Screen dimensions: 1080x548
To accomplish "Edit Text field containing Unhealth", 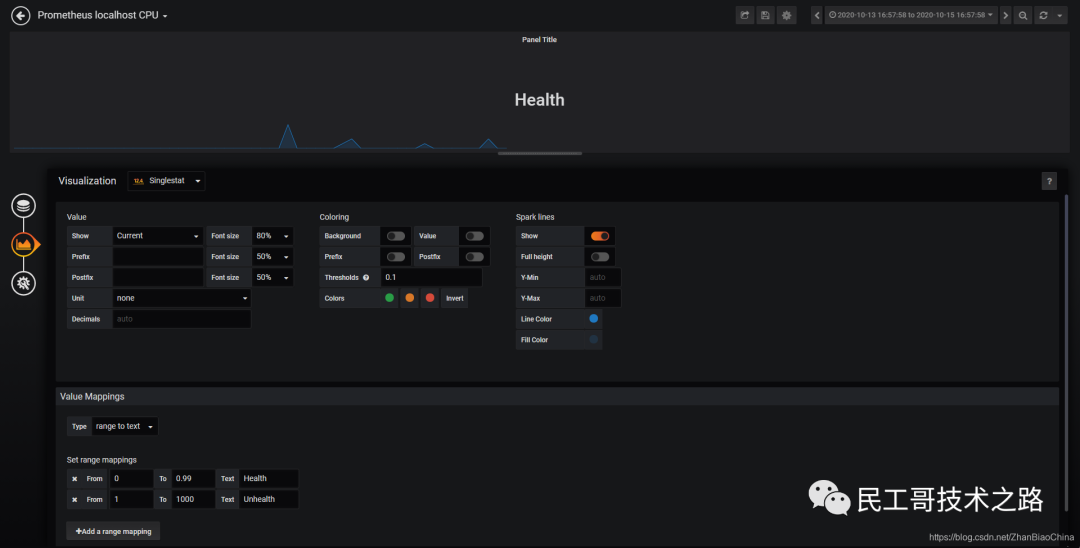I will pyautogui.click(x=269, y=499).
